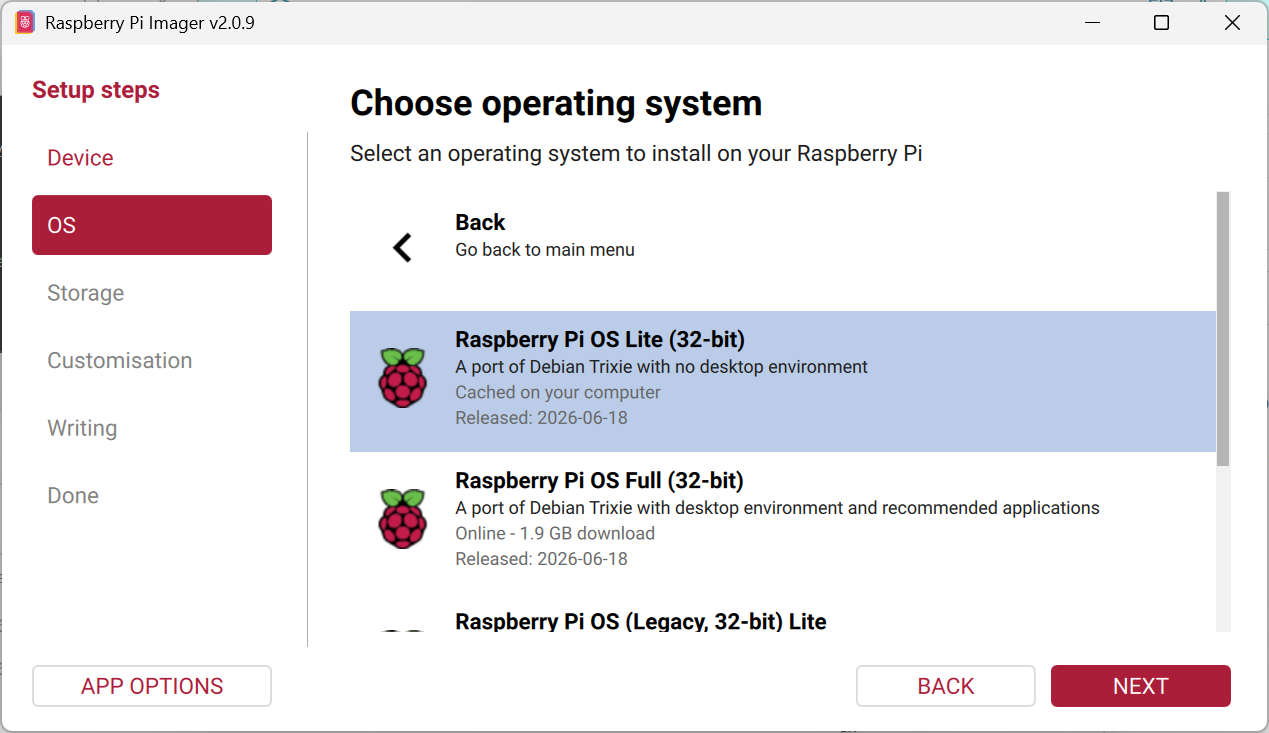Open the Storage setup step
This screenshot has width=1269, height=733.
click(86, 293)
